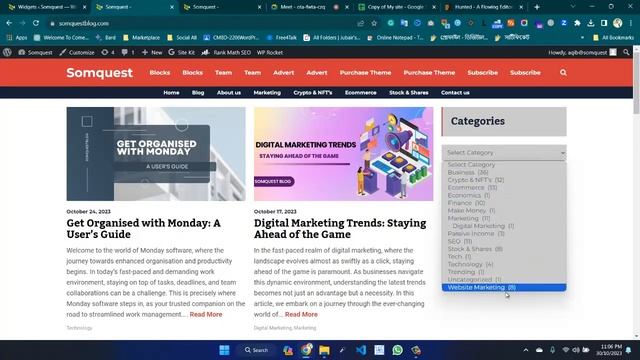This screenshot has height=360, width=640.
Task: Open the Home navigation item
Action: pos(171,93)
